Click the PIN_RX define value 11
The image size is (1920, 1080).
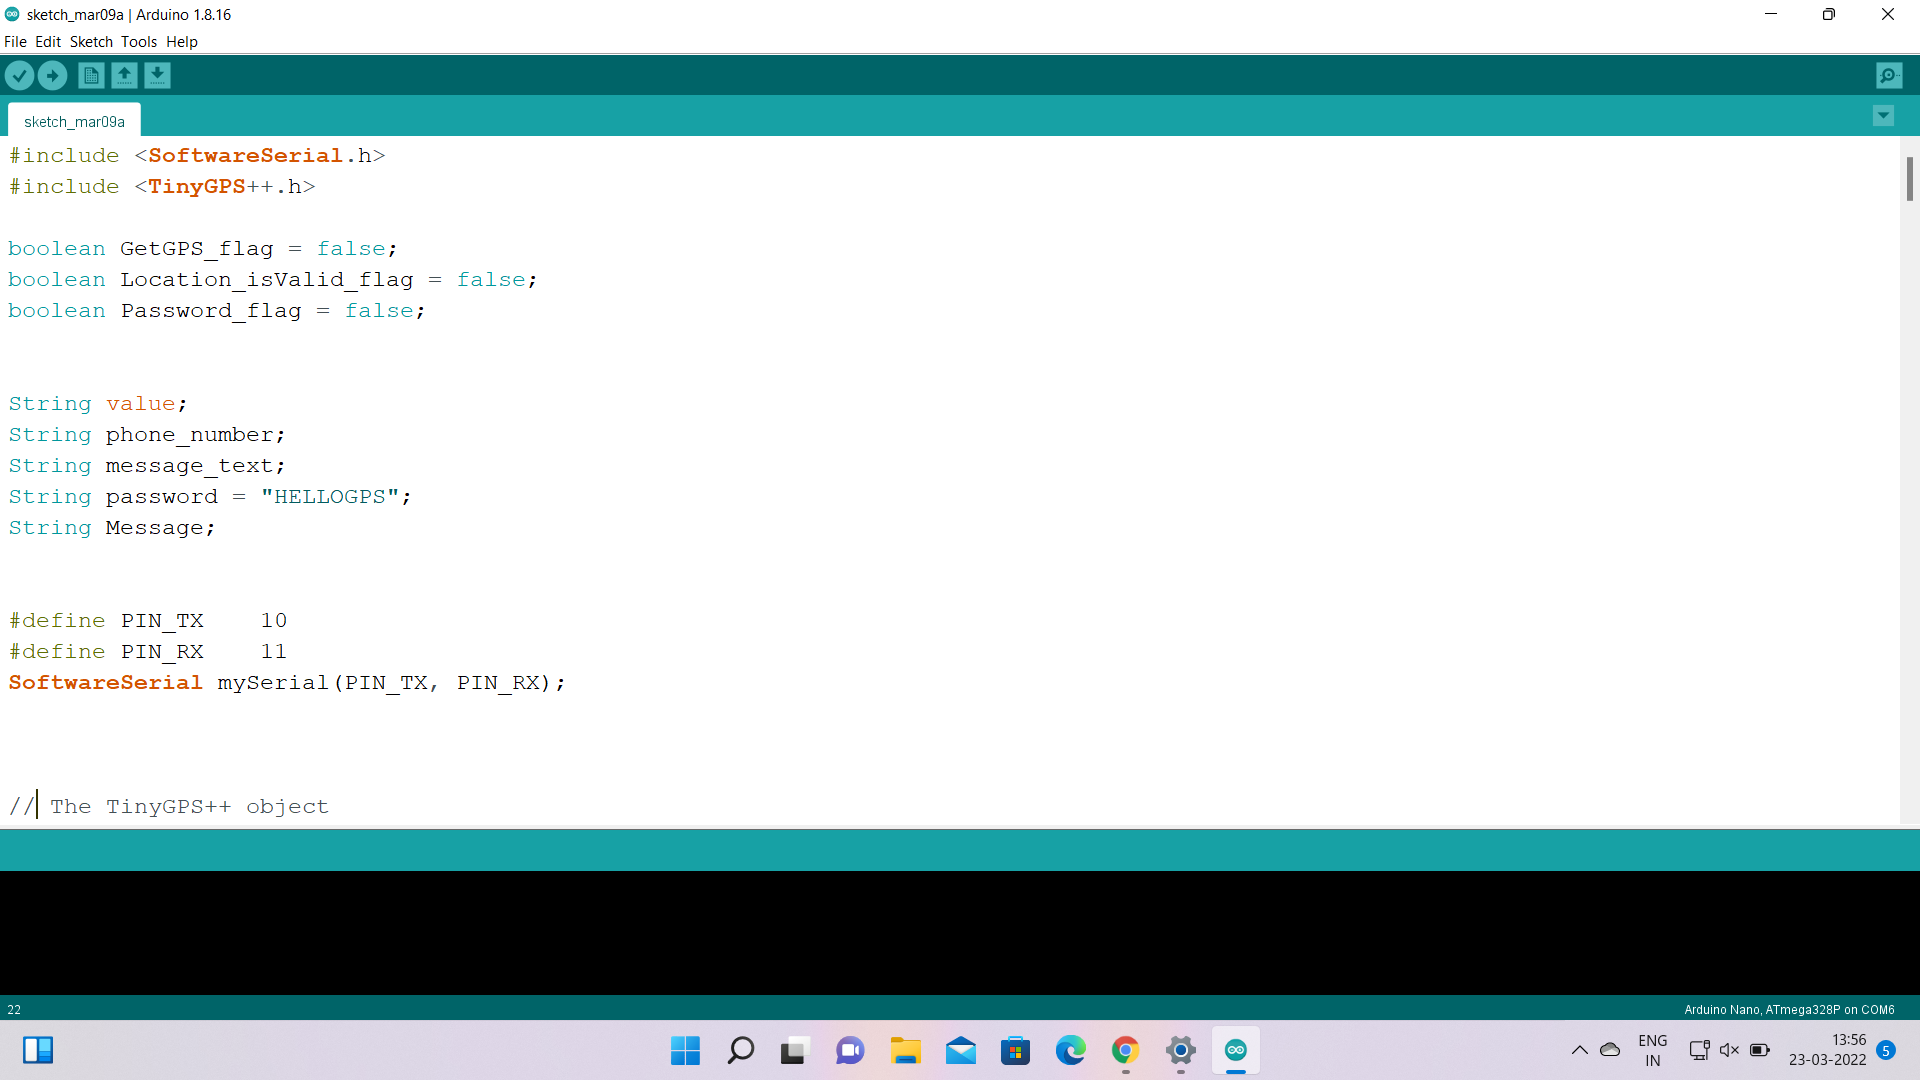point(274,652)
